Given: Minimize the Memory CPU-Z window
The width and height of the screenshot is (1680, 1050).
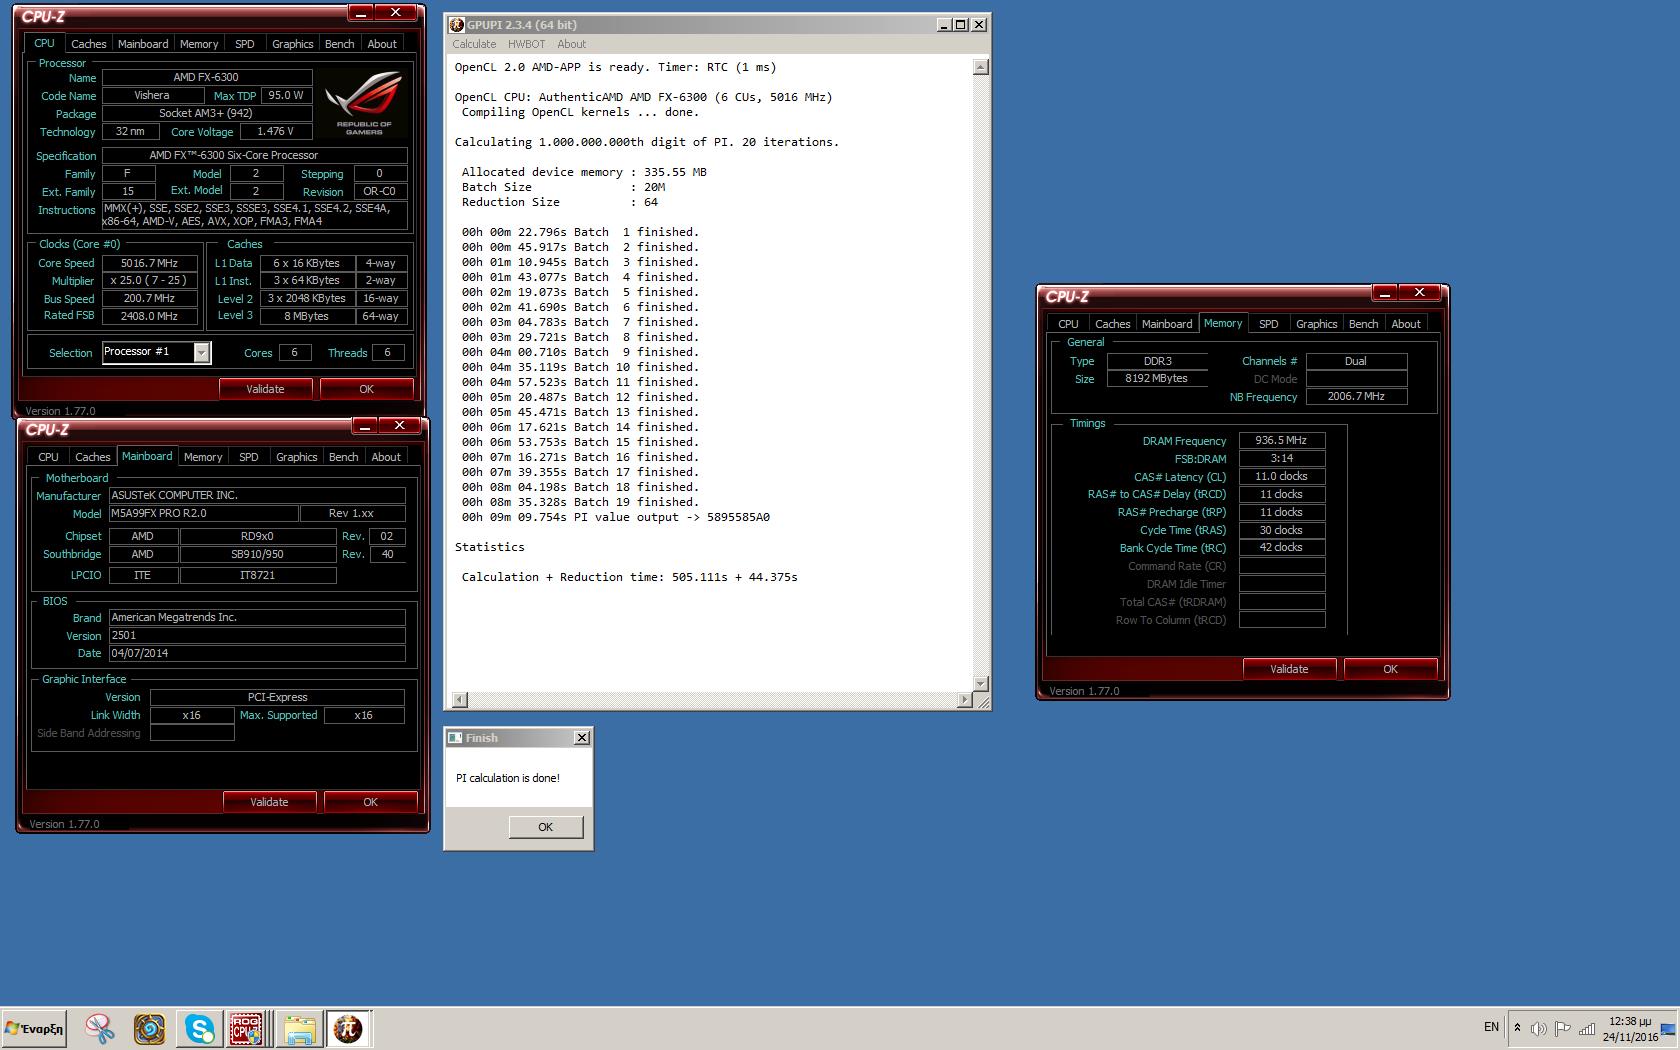Looking at the screenshot, I should click(1384, 293).
